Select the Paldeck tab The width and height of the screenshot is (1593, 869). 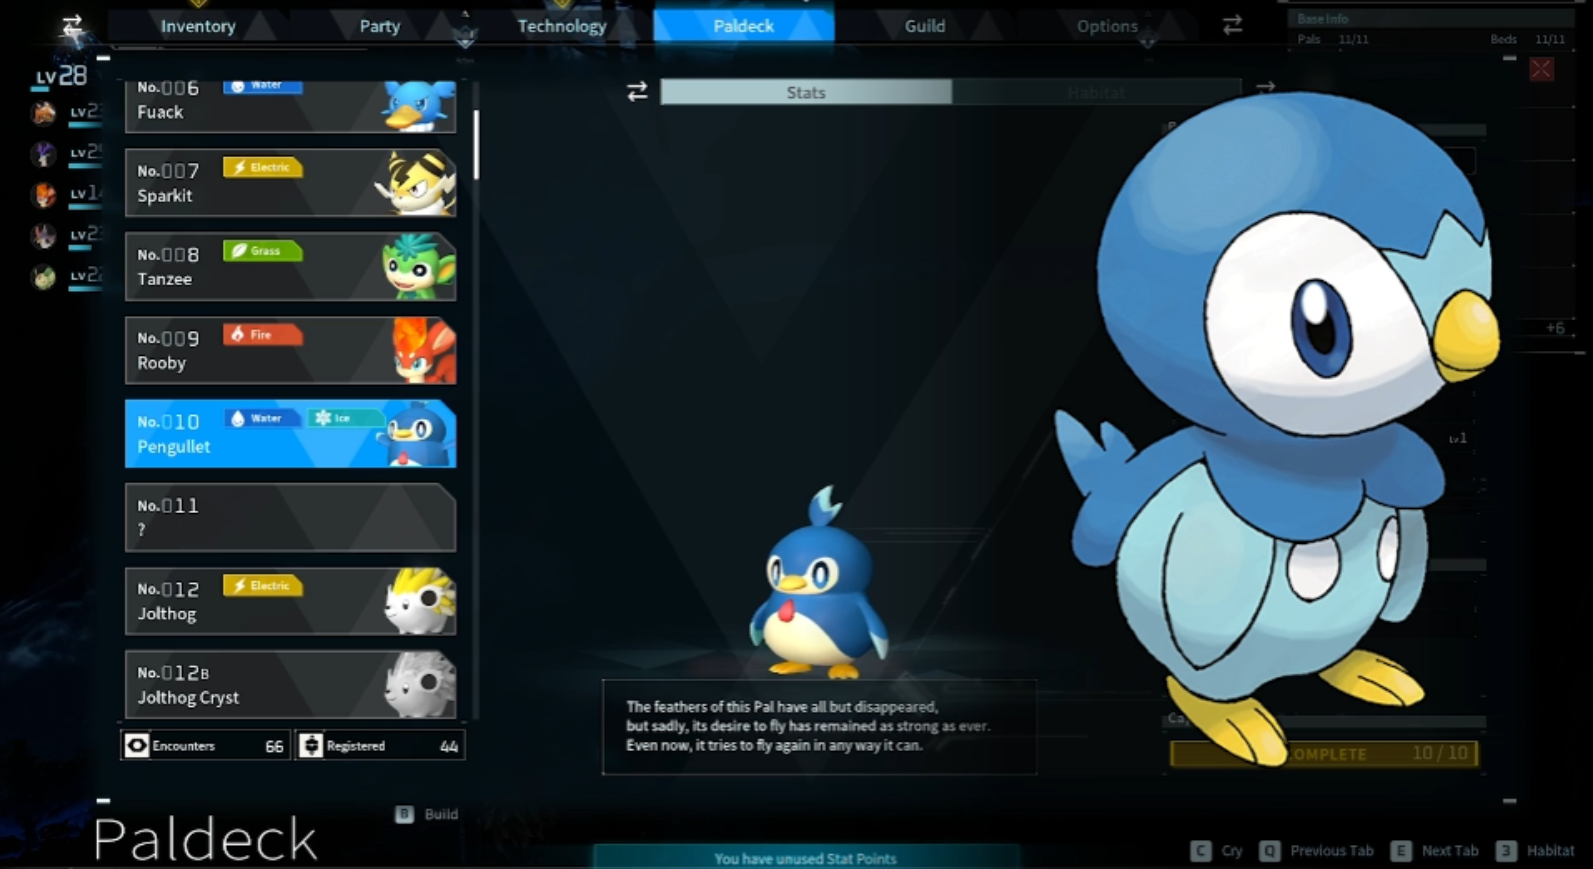(x=743, y=26)
